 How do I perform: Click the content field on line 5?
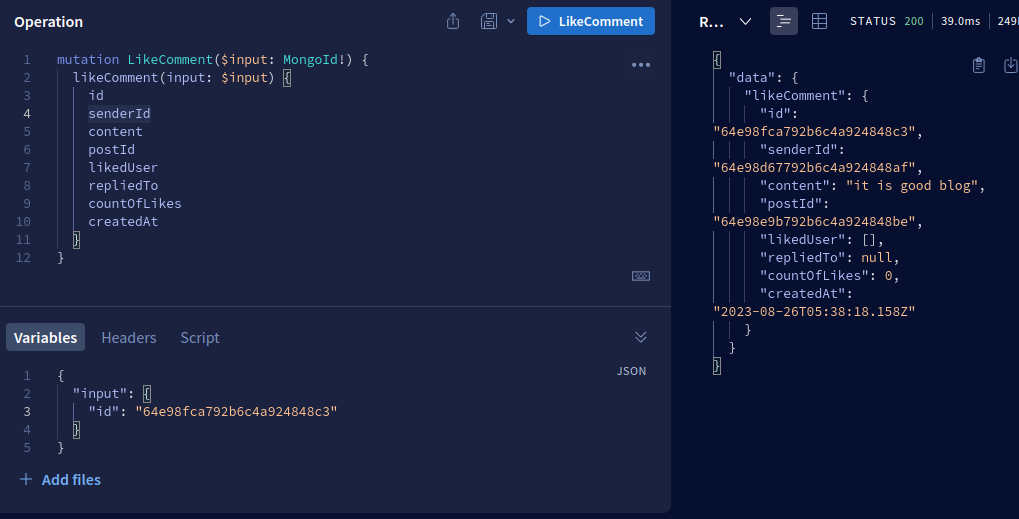115,132
